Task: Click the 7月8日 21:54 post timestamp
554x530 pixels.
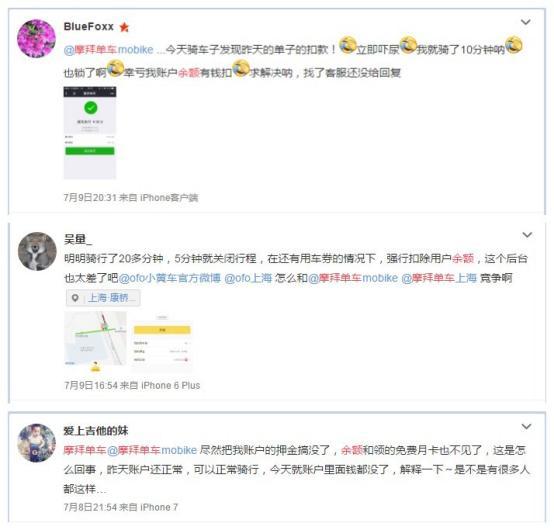Action: [90, 507]
